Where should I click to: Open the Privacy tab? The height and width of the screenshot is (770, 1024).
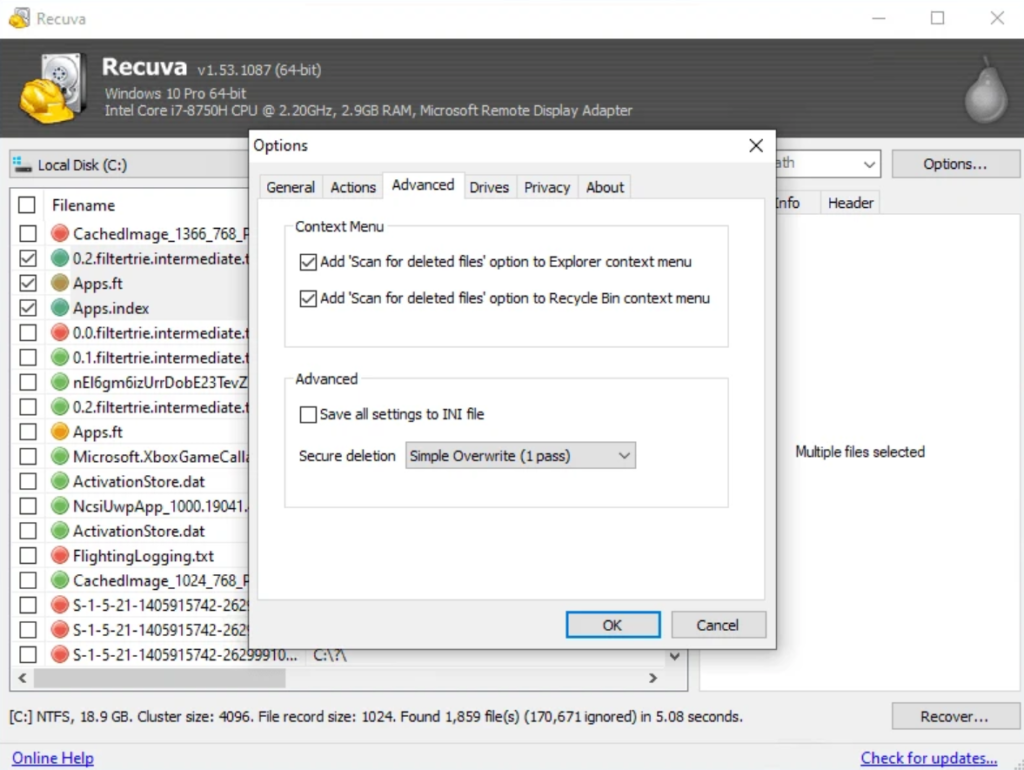pyautogui.click(x=547, y=187)
